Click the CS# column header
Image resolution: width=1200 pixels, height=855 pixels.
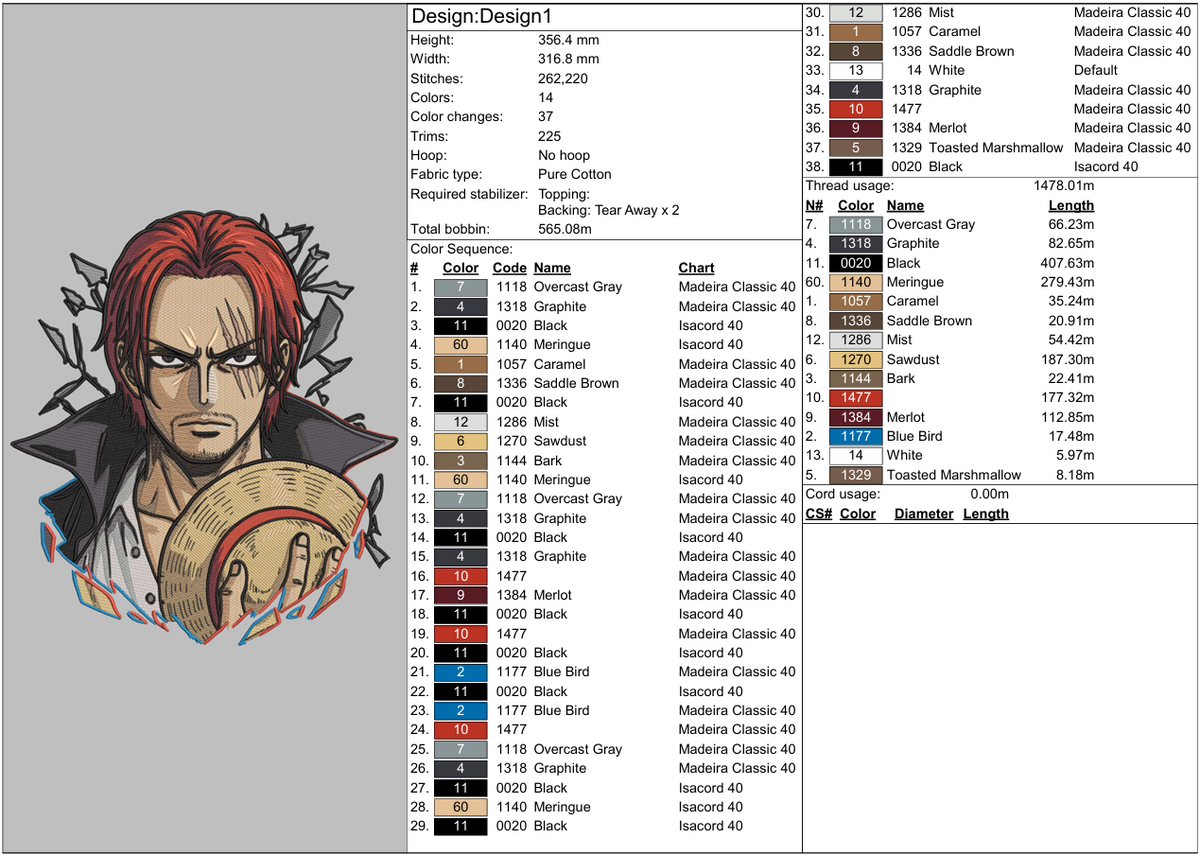pos(819,514)
